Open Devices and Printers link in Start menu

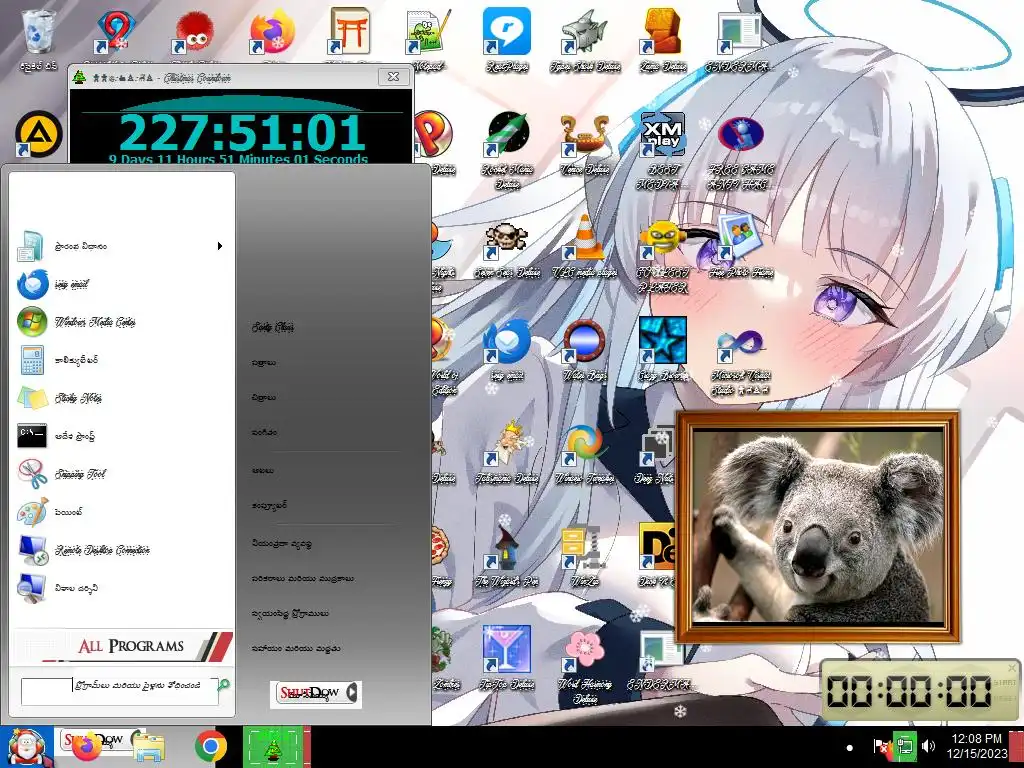click(302, 578)
